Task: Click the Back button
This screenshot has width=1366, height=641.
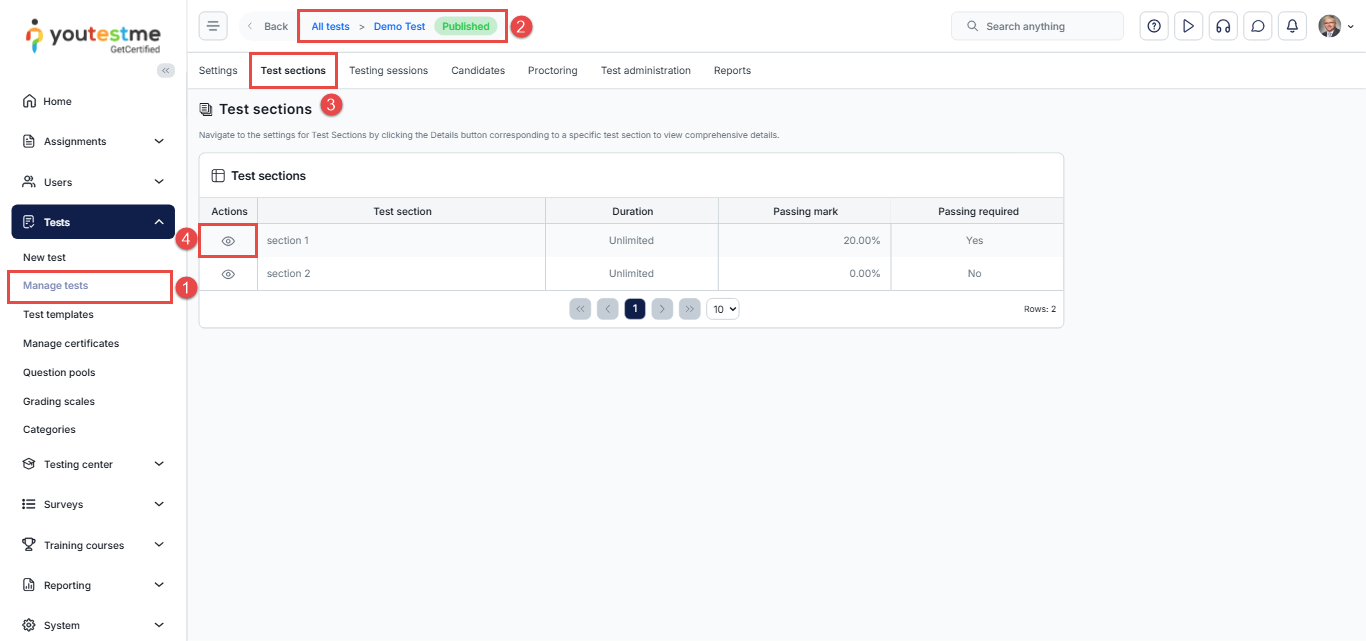Action: (267, 27)
